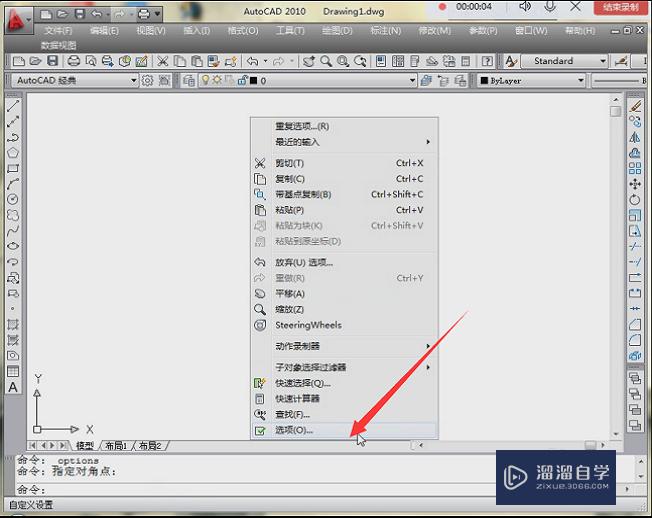The image size is (652, 518).
Task: Choose 快速计算器 in context menu
Action: (x=345, y=399)
